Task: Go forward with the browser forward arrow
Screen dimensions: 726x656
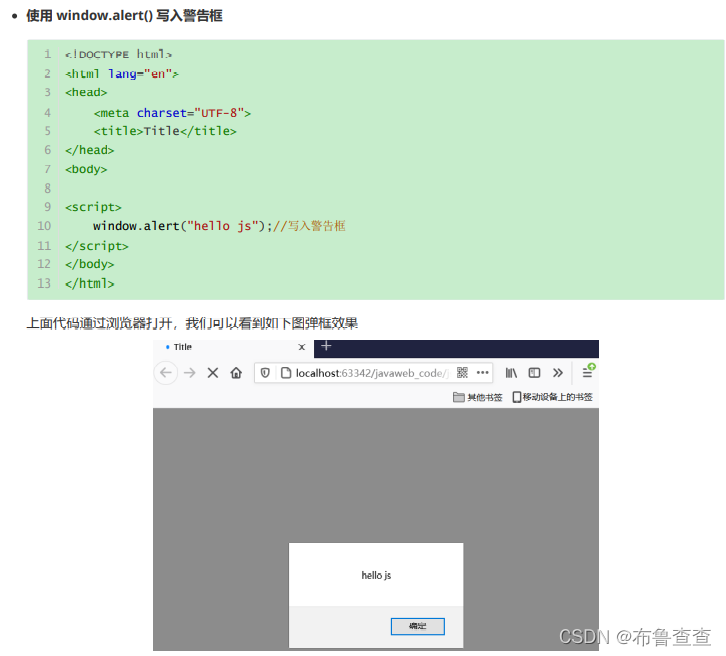Action: point(190,373)
